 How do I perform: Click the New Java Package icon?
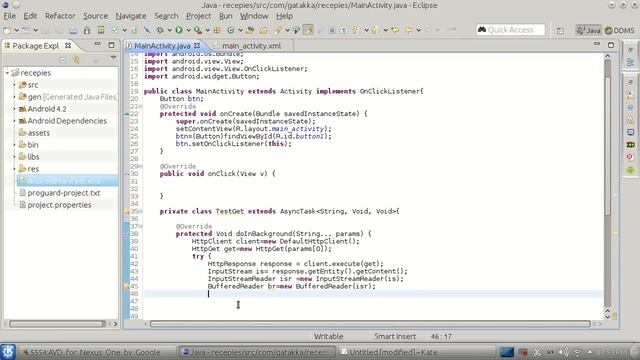pos(217,30)
